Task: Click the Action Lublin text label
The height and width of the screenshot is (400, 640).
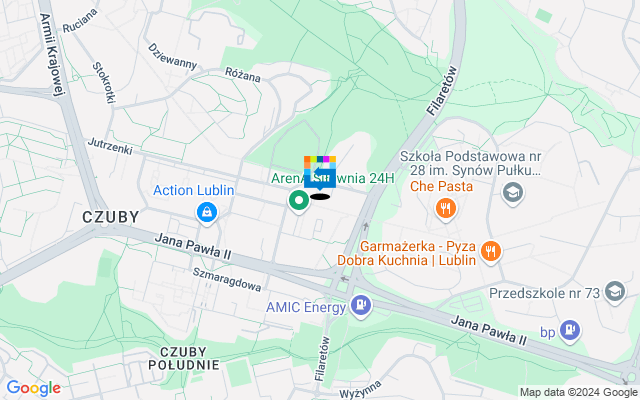Action: (193, 190)
